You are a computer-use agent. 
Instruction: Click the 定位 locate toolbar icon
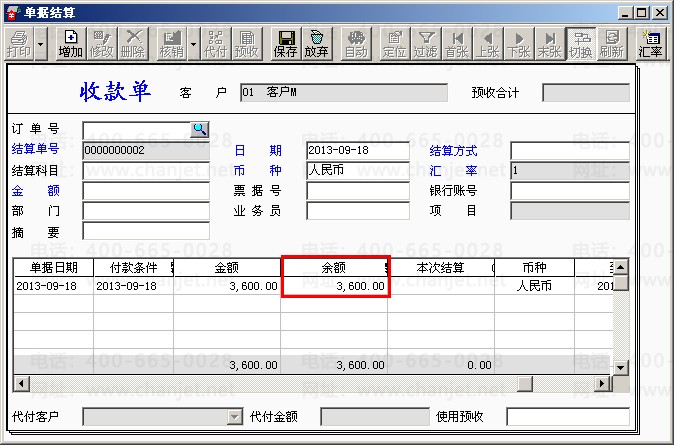click(395, 44)
